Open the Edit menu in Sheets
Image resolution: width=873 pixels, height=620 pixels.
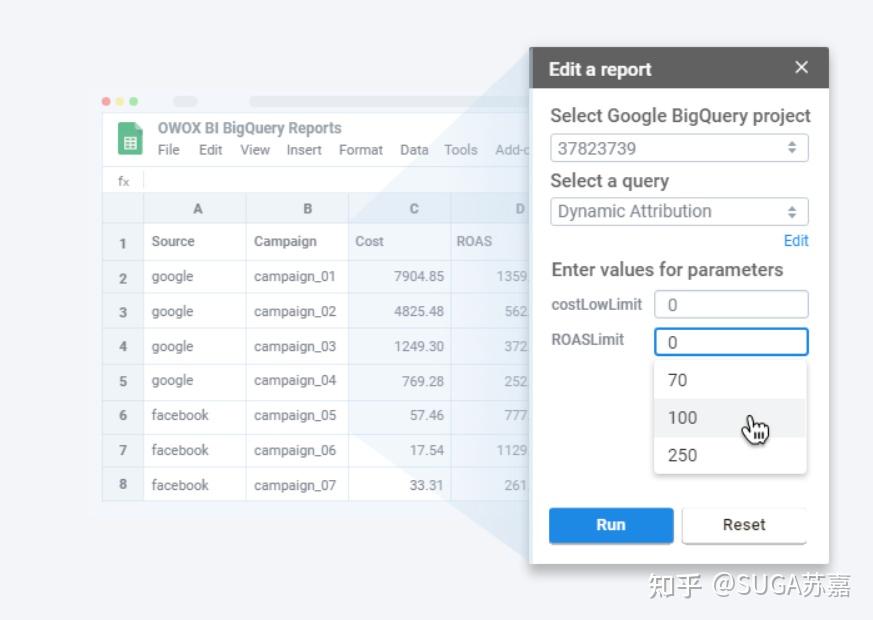[210, 150]
